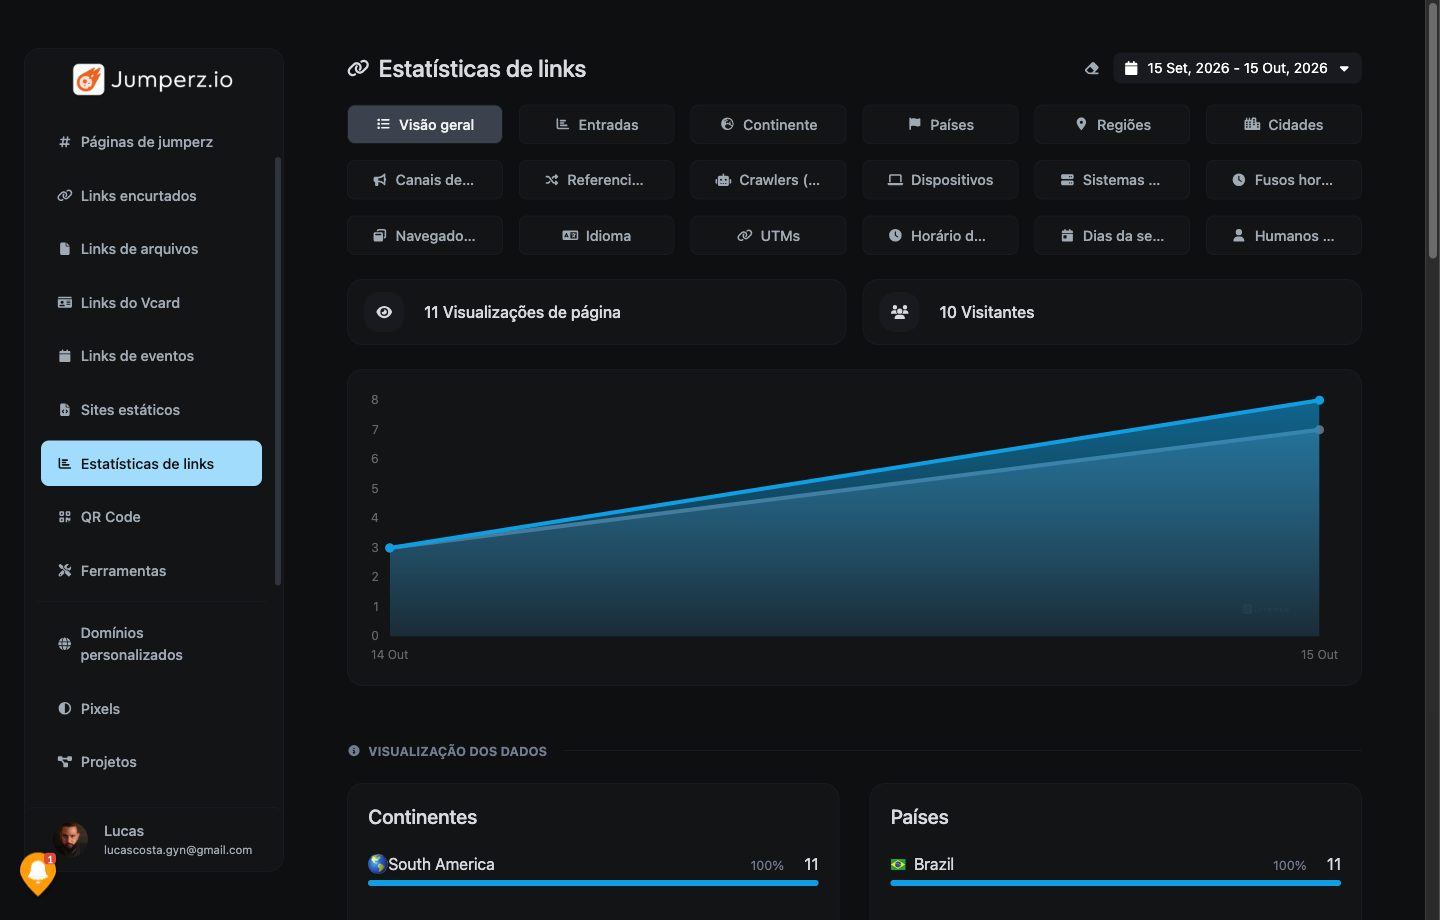
Task: Click the Brazil progress bar
Action: click(x=1115, y=883)
